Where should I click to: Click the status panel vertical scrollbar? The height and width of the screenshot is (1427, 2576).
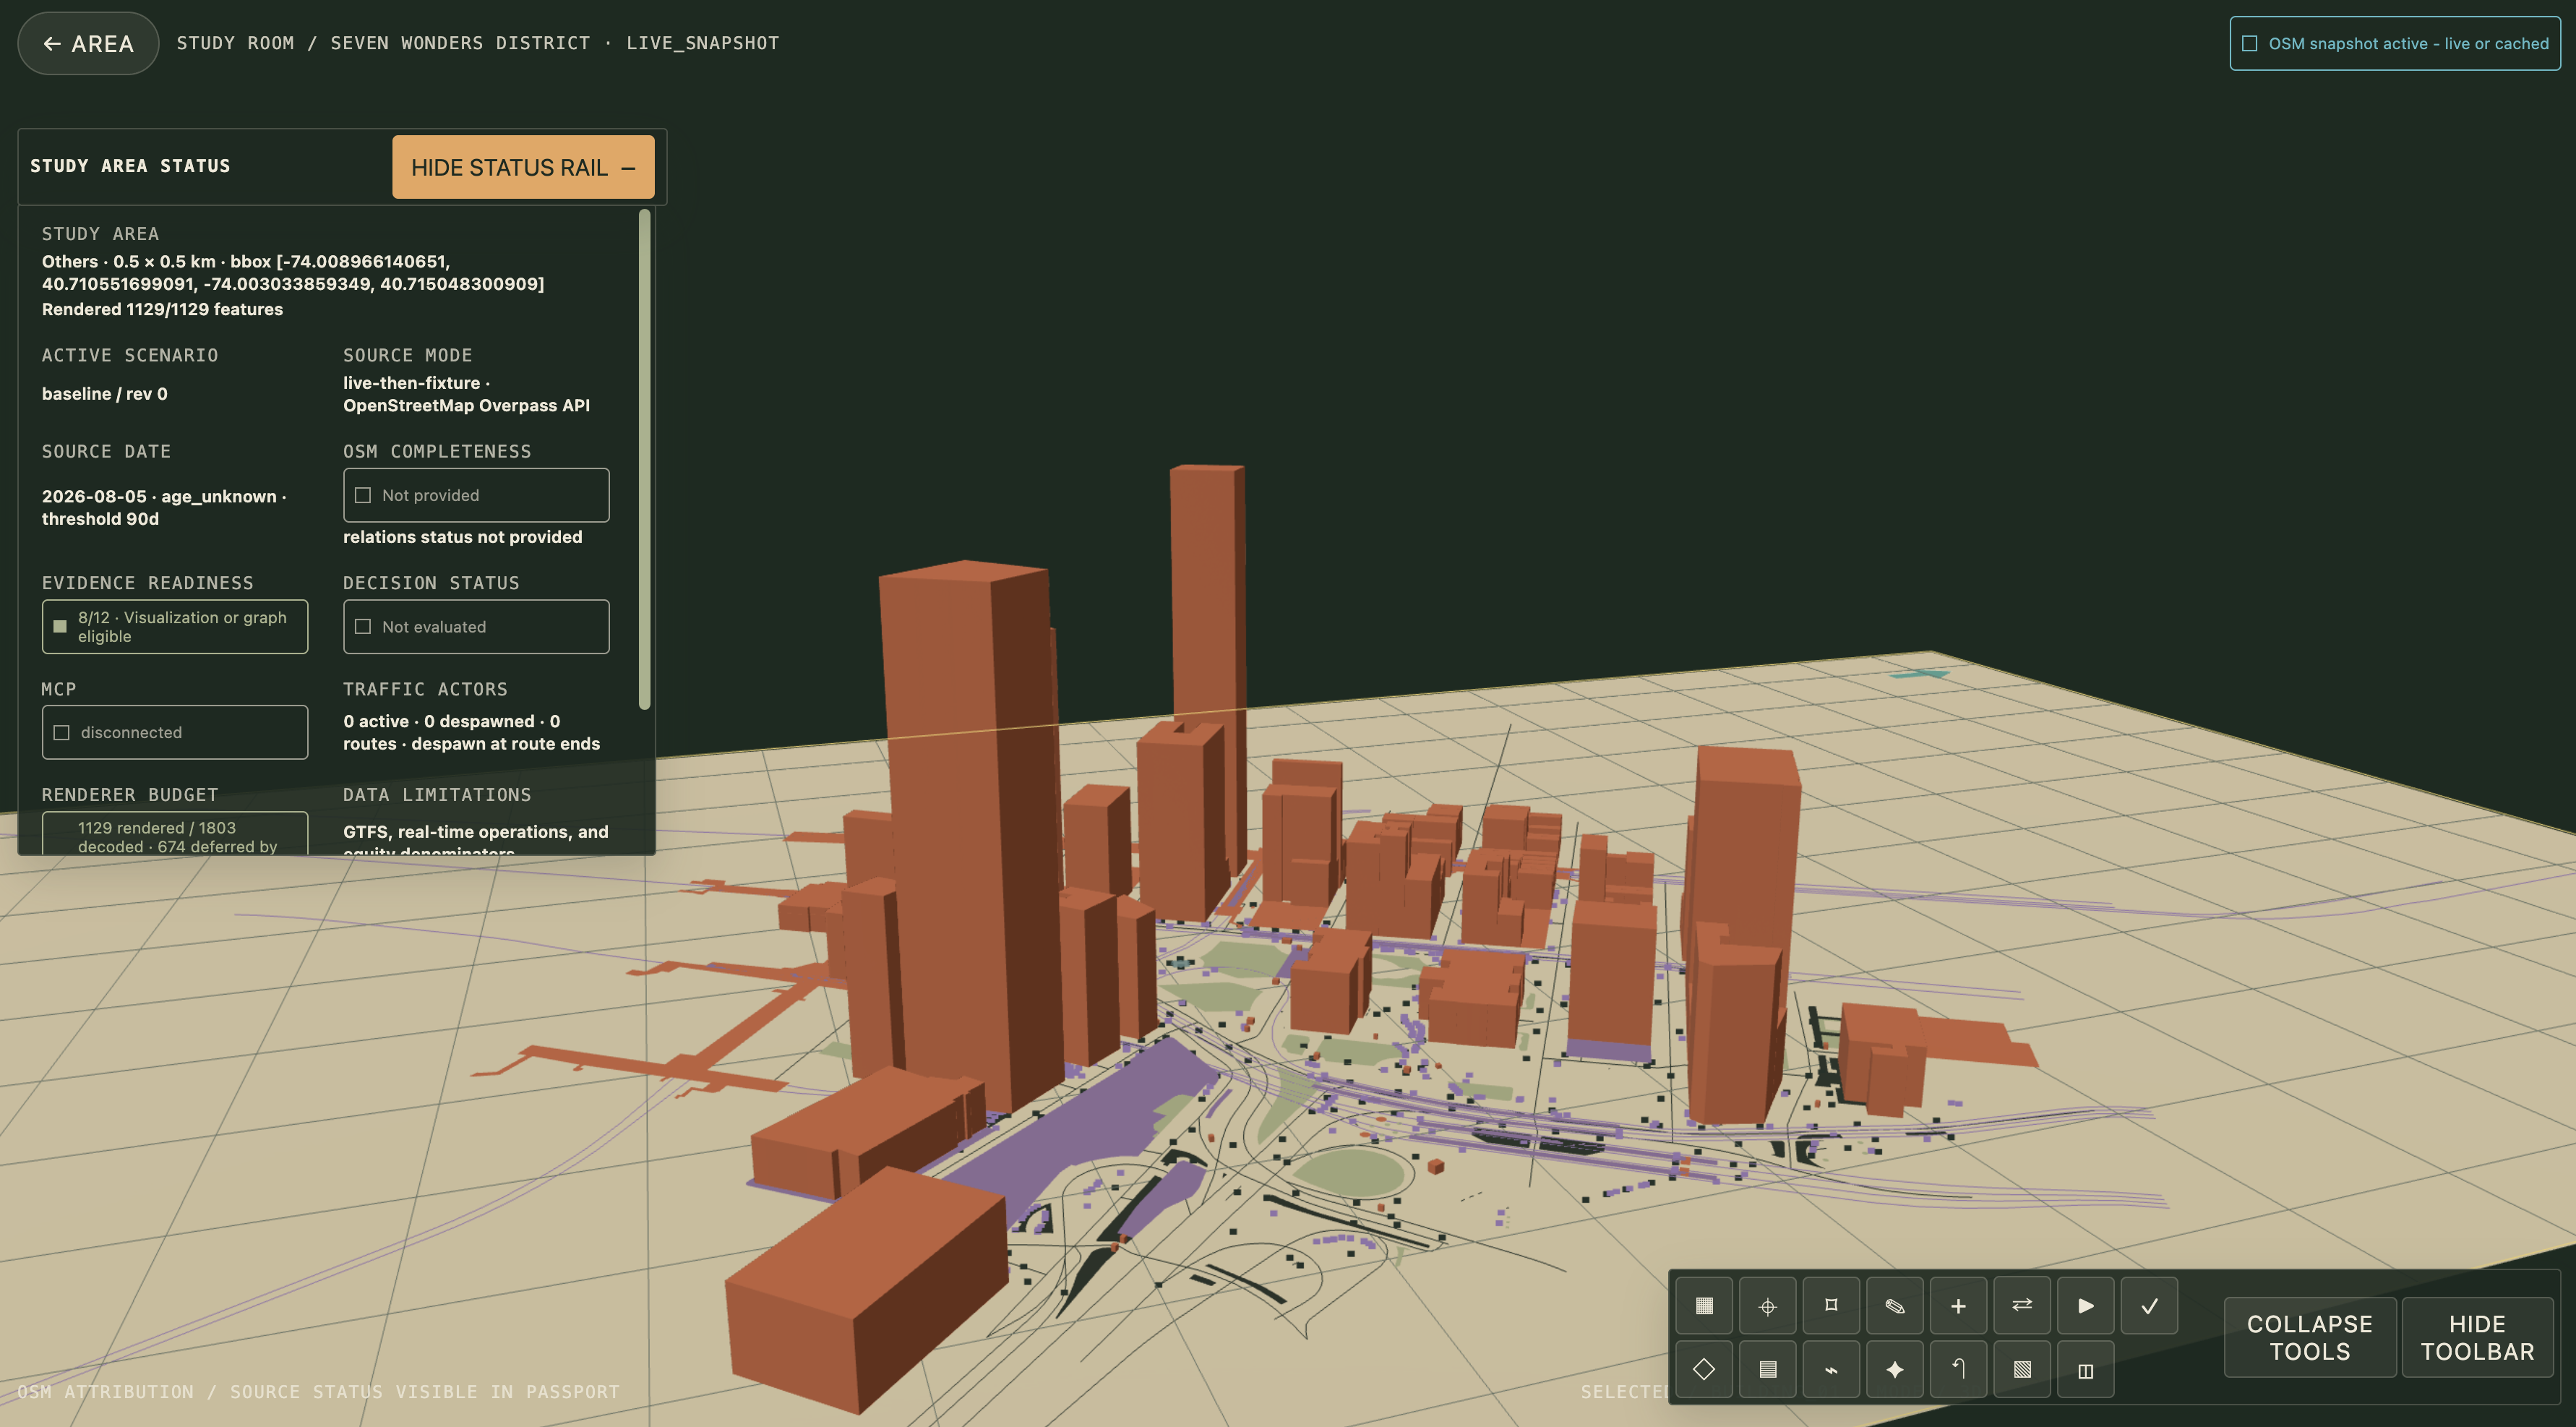click(644, 459)
